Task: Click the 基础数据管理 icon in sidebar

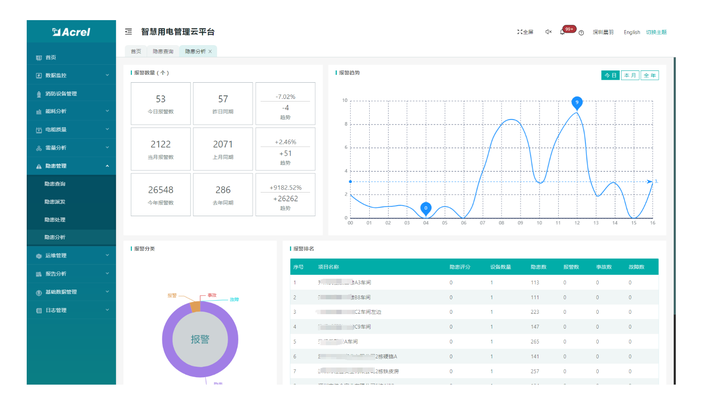Action: pos(39,292)
